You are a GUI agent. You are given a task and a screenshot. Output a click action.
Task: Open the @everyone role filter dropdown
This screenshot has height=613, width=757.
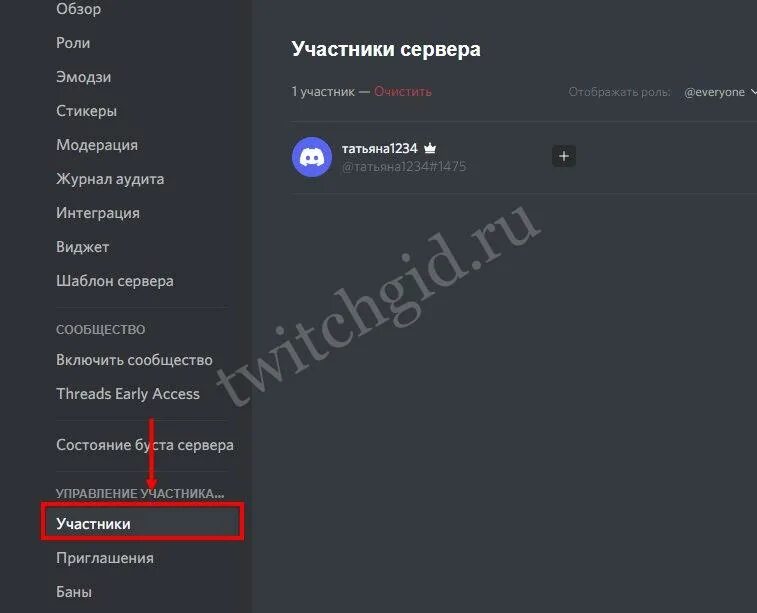[x=720, y=92]
